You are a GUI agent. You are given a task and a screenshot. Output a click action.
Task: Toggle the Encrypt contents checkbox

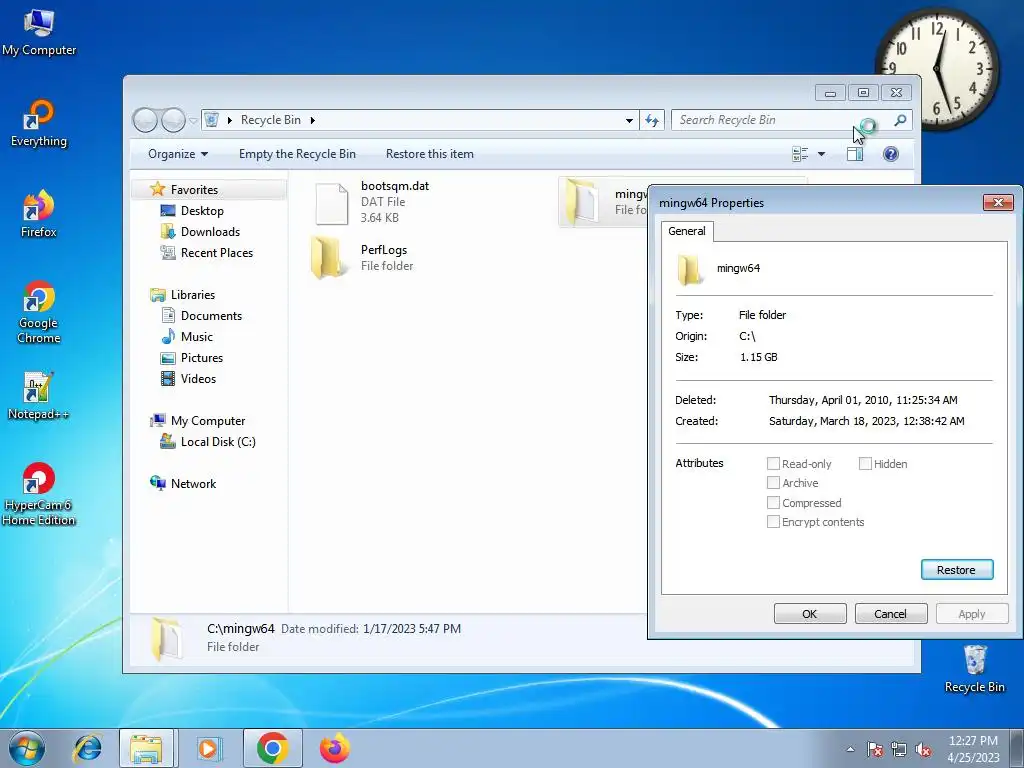click(773, 522)
